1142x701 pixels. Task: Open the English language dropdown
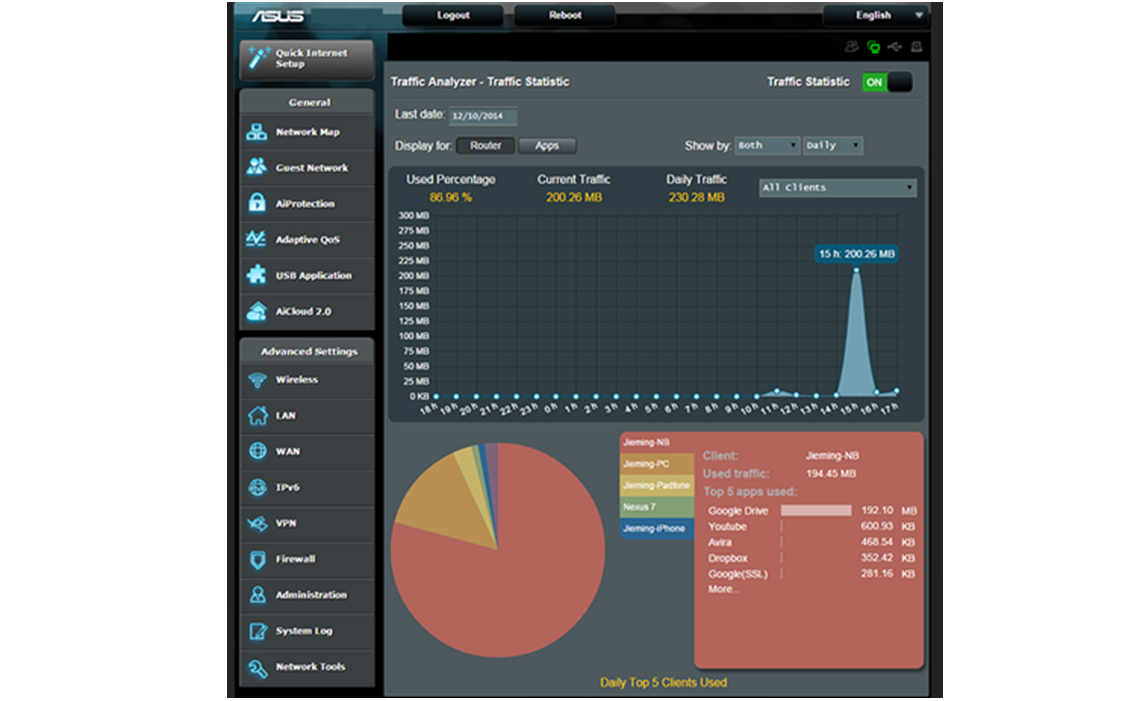pyautogui.click(x=876, y=15)
